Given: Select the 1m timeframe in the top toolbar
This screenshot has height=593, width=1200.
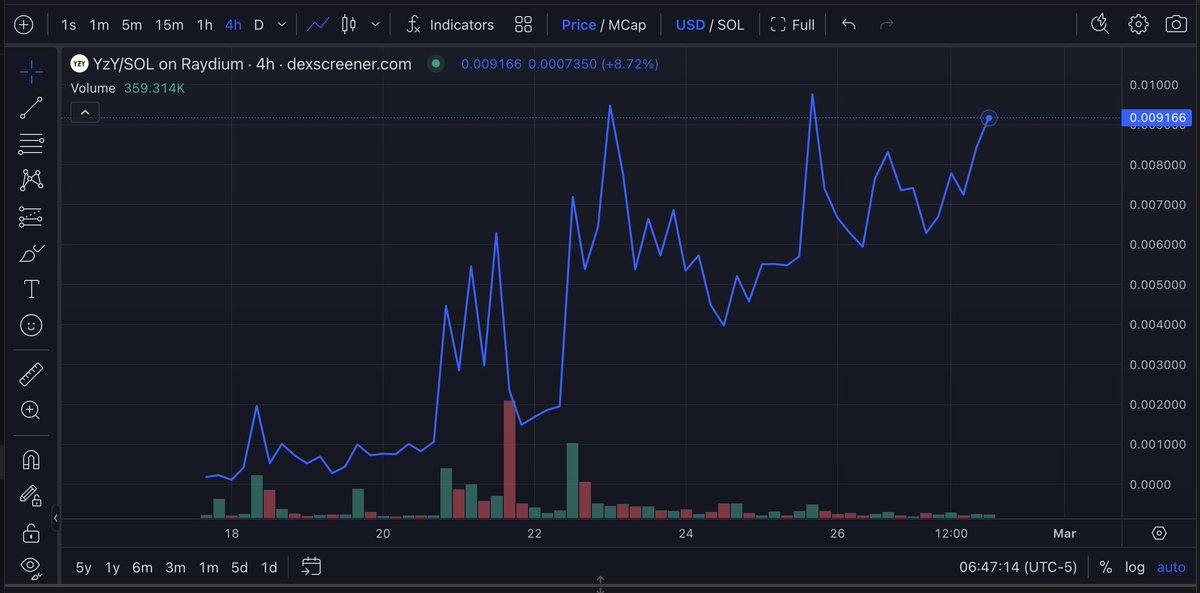Looking at the screenshot, I should coord(99,24).
